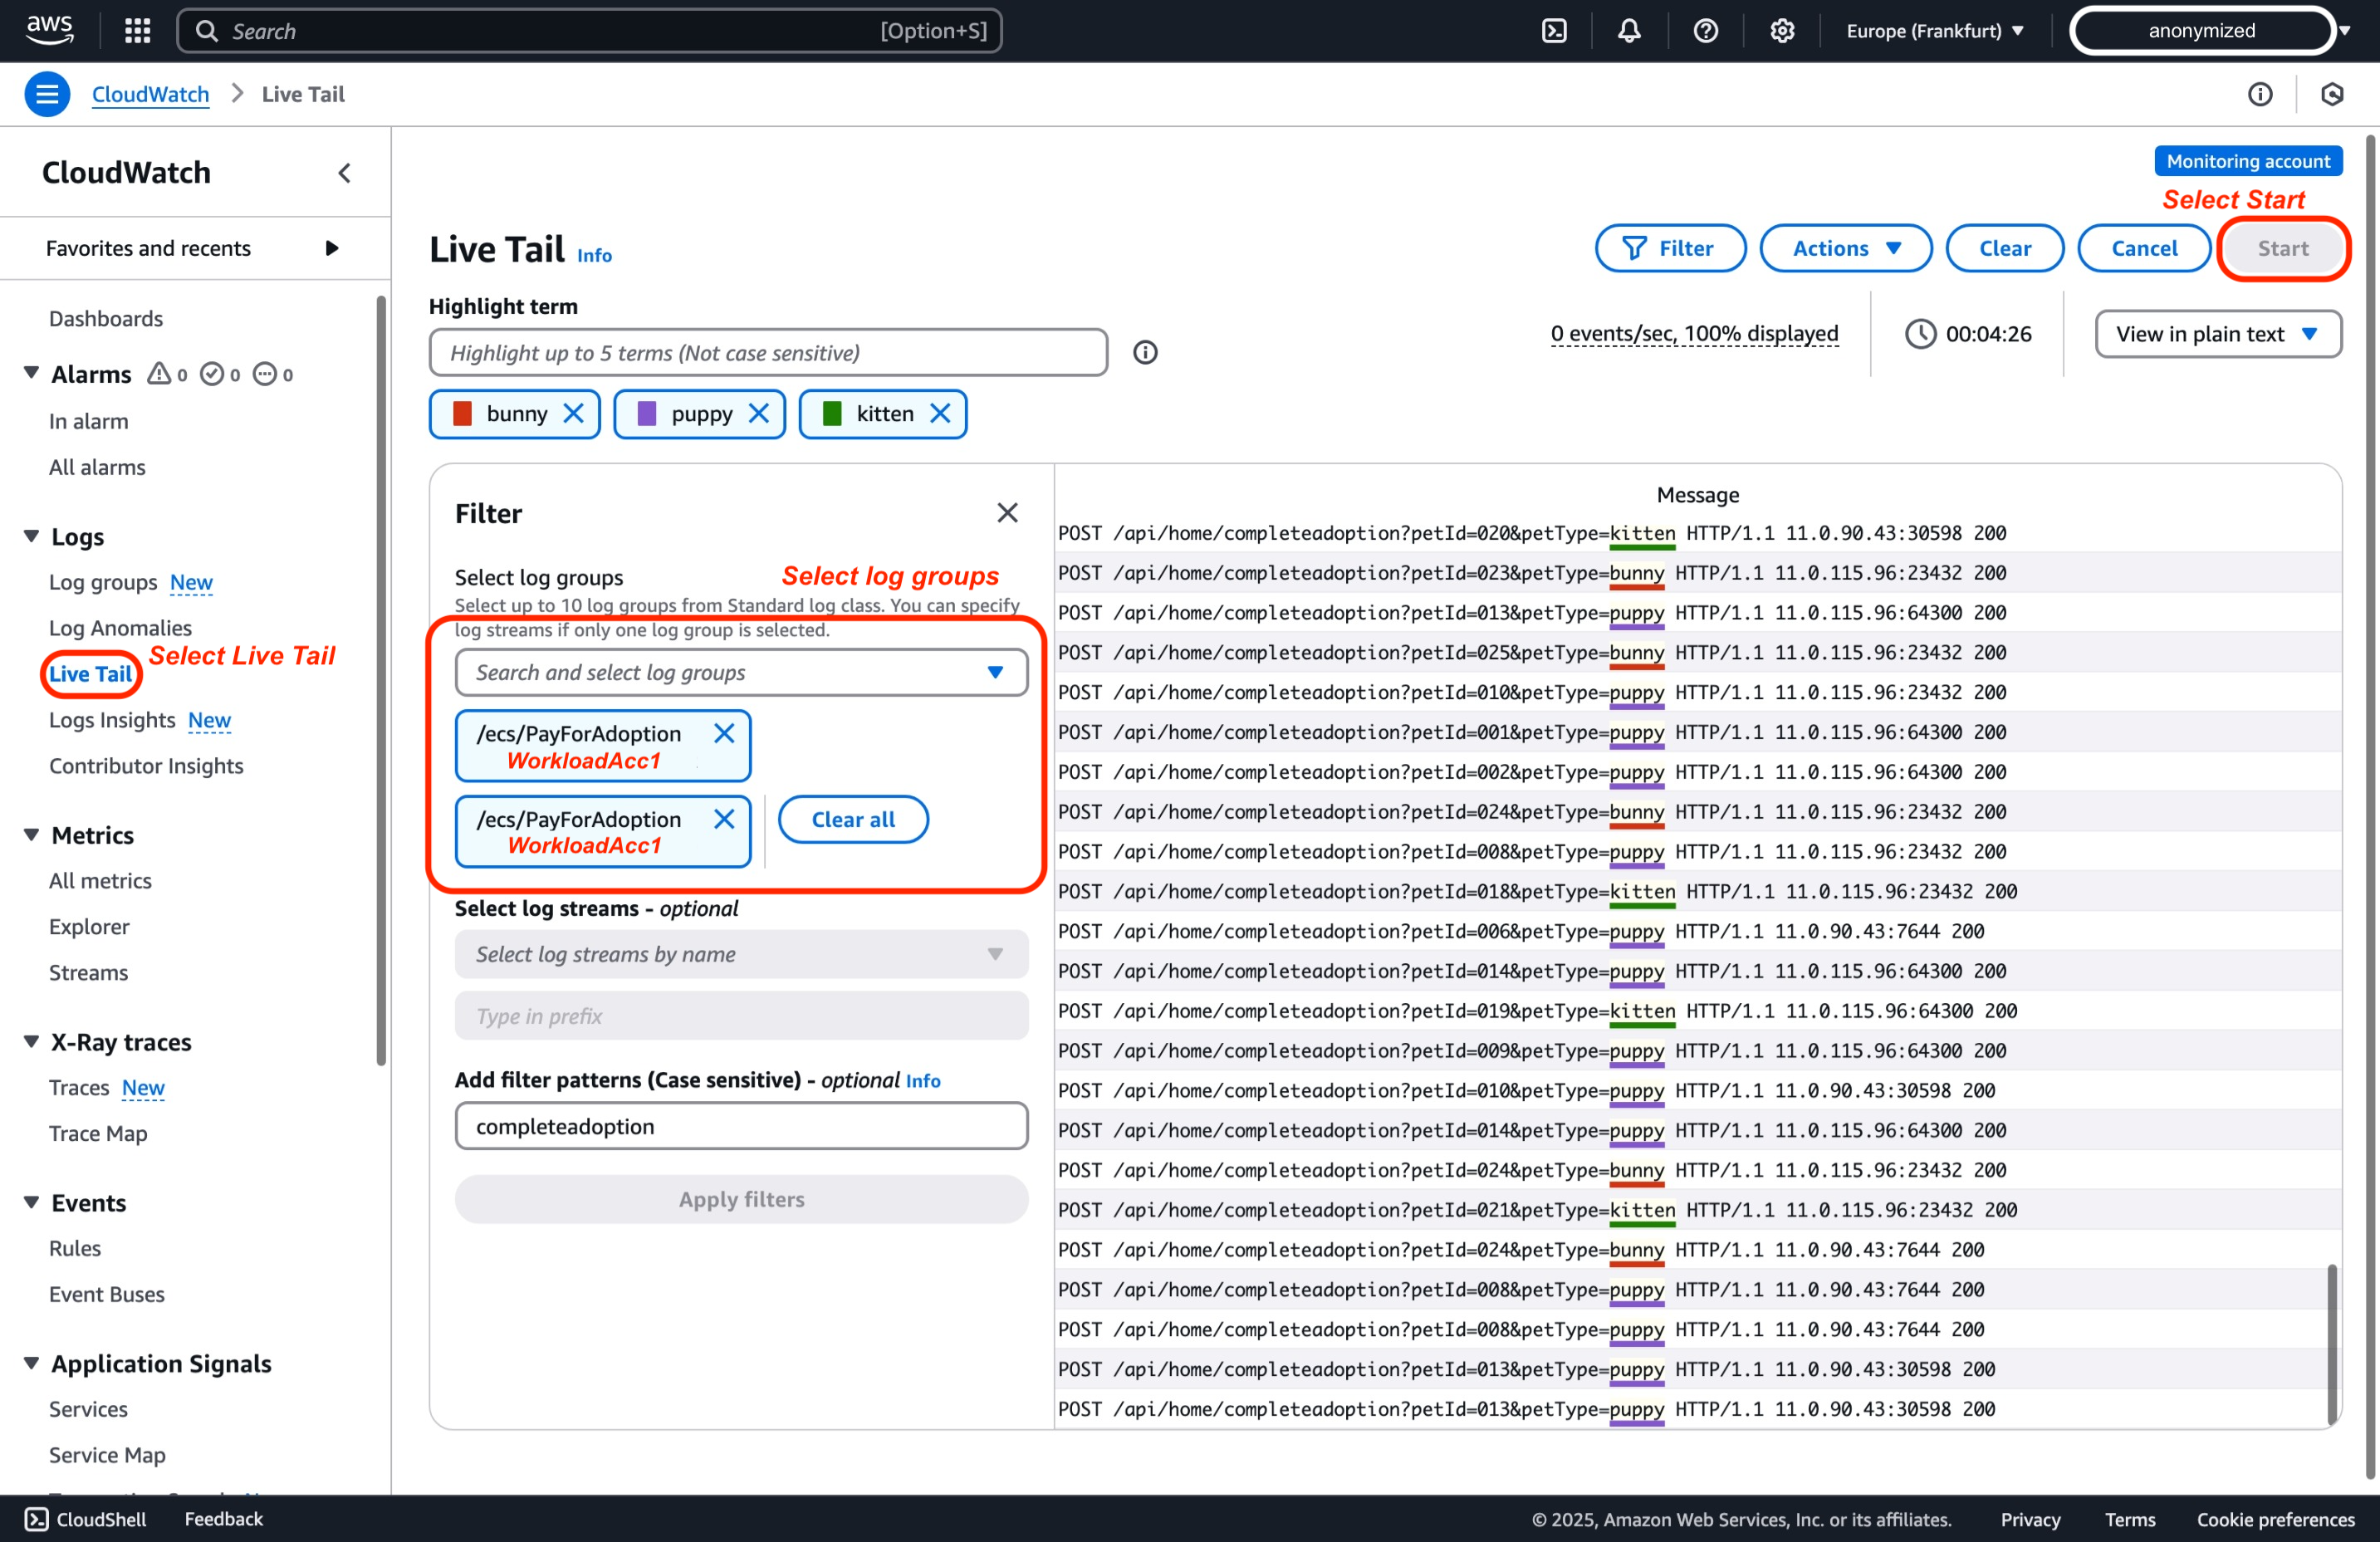Focus the completeadoption filter pattern field
Viewport: 2380px width, 1542px height.
click(x=741, y=1127)
